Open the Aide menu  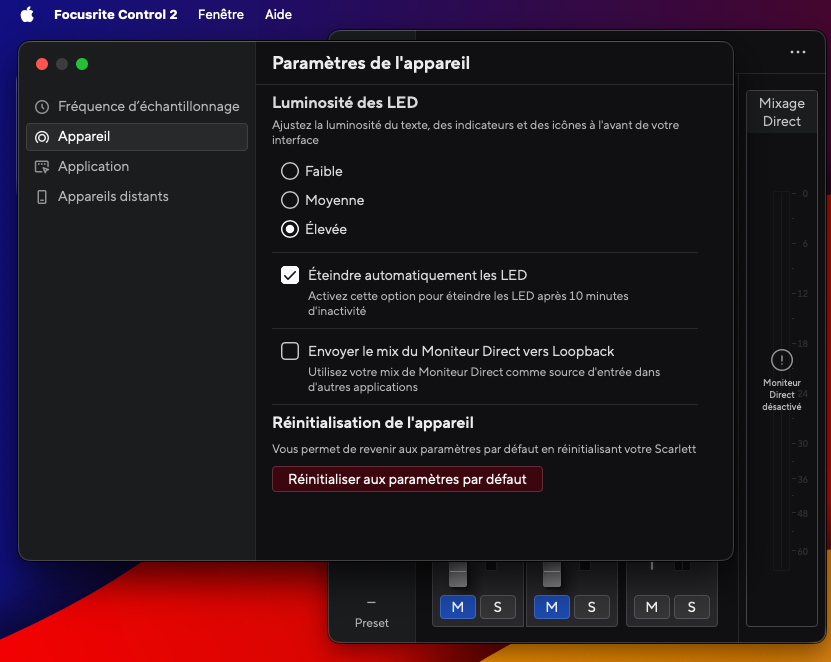pos(279,15)
